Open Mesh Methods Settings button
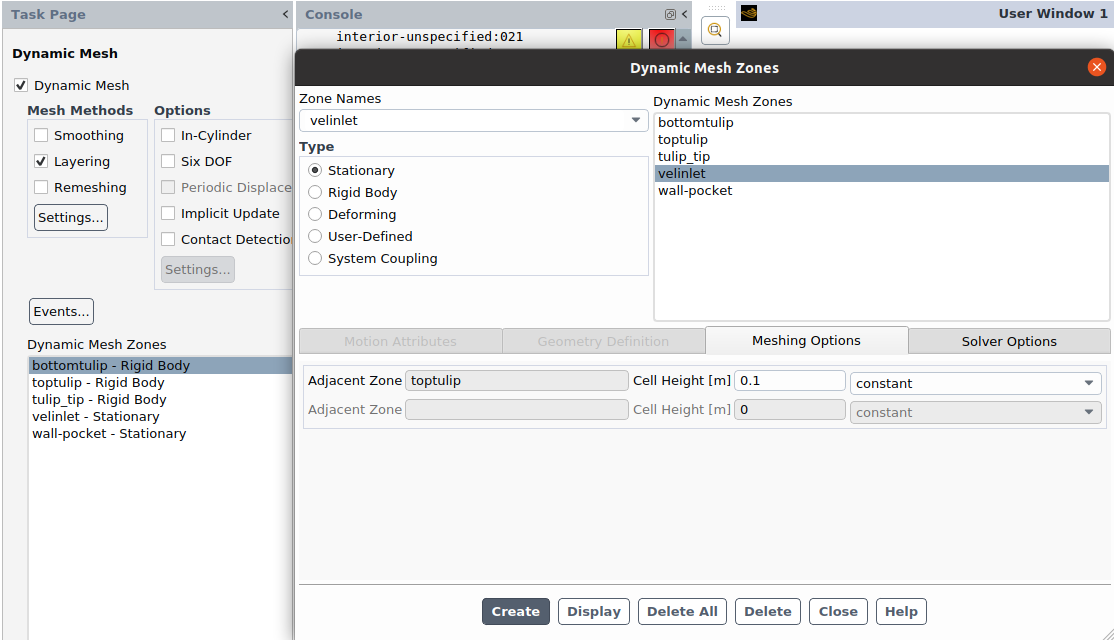The height and width of the screenshot is (640, 1114). [71, 217]
